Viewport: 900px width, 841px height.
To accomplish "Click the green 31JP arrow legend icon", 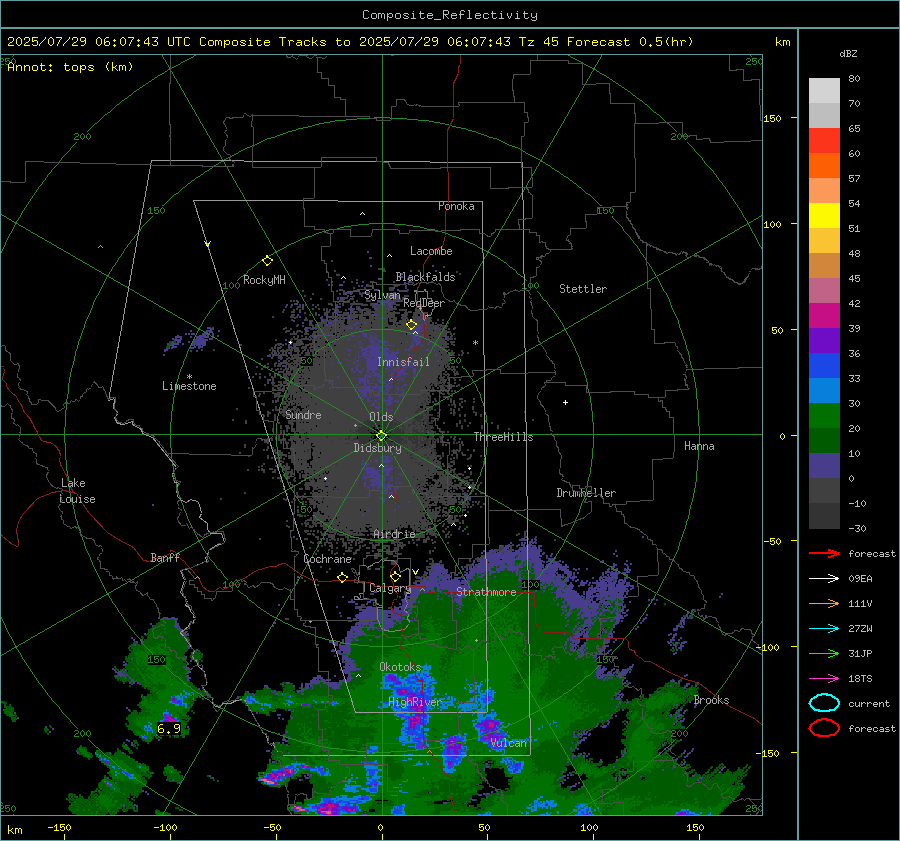I will tap(824, 653).
